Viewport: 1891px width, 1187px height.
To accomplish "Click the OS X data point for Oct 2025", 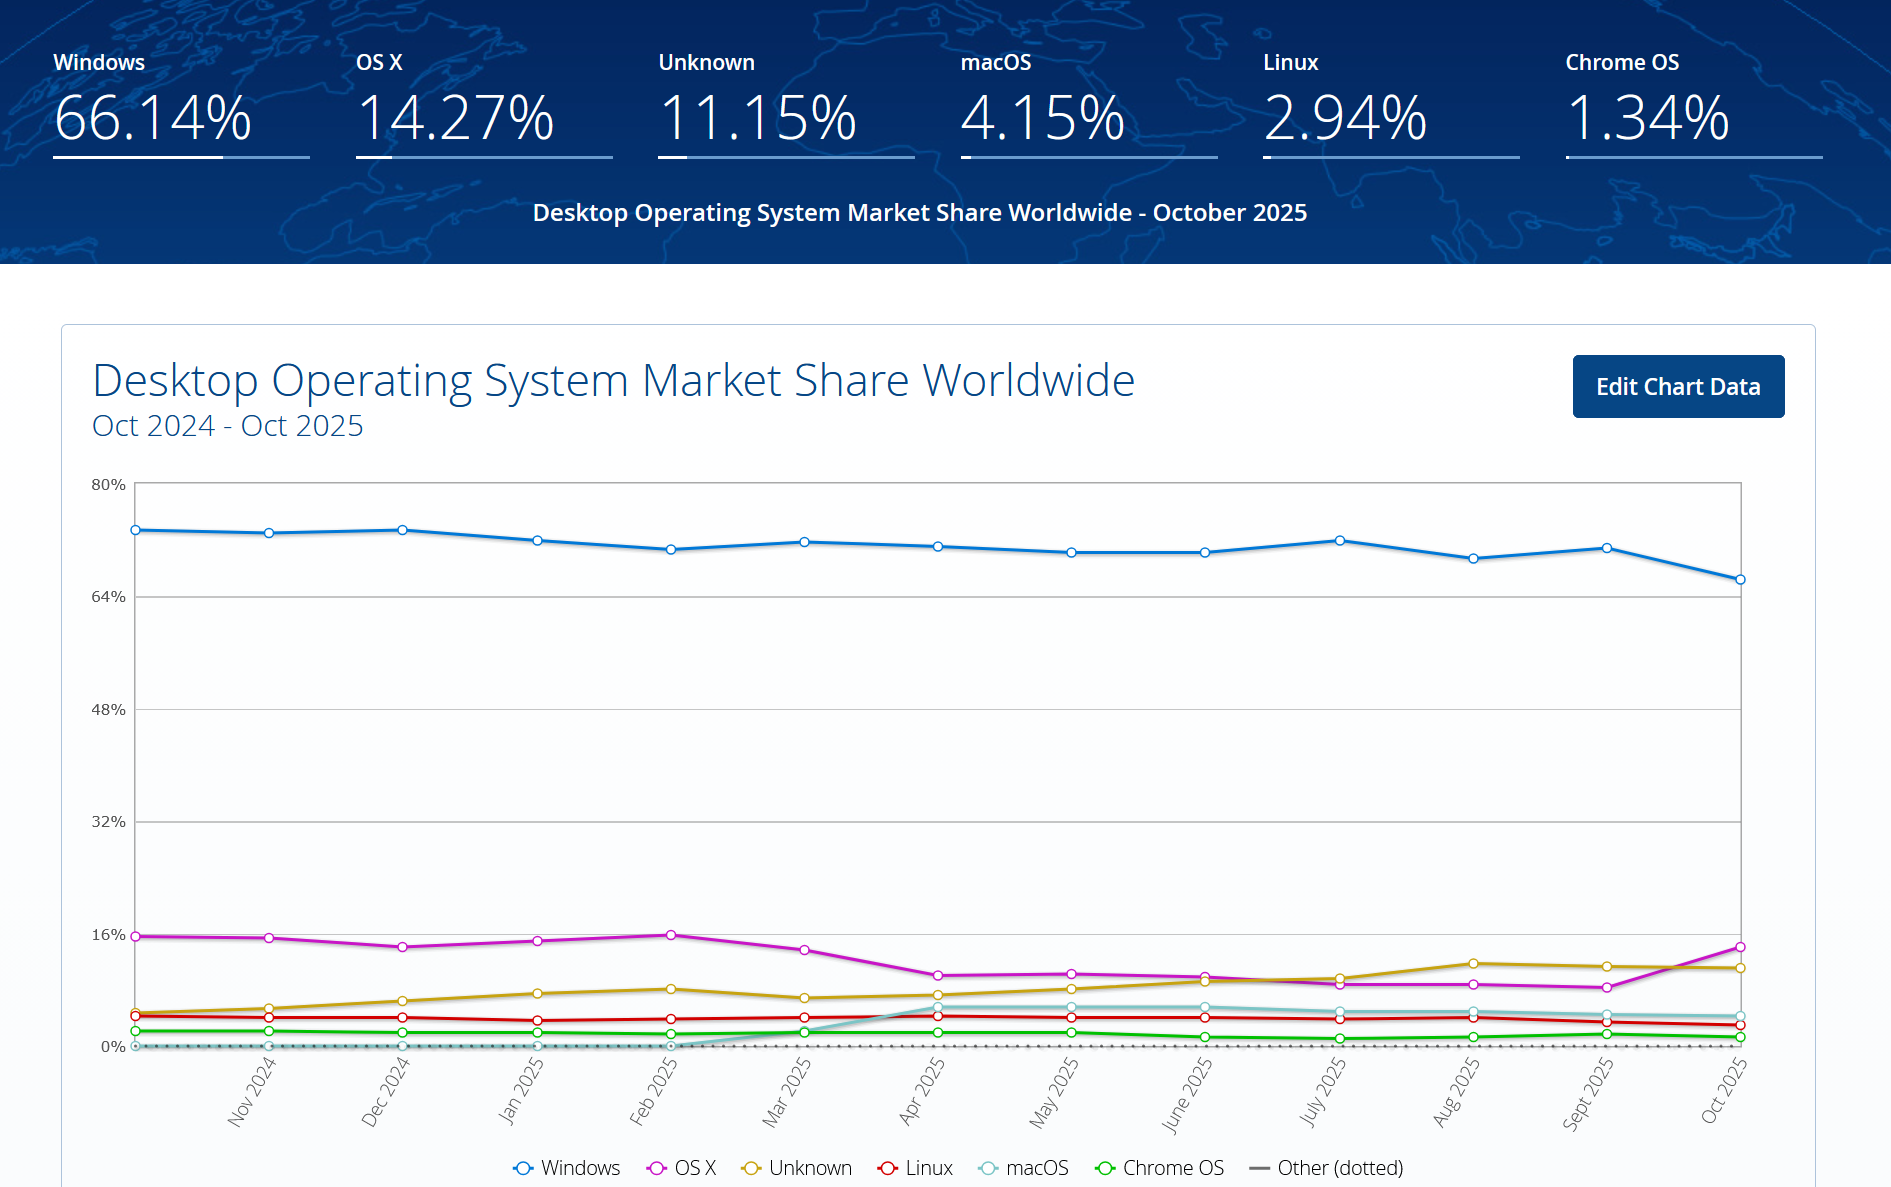I will coord(1740,947).
